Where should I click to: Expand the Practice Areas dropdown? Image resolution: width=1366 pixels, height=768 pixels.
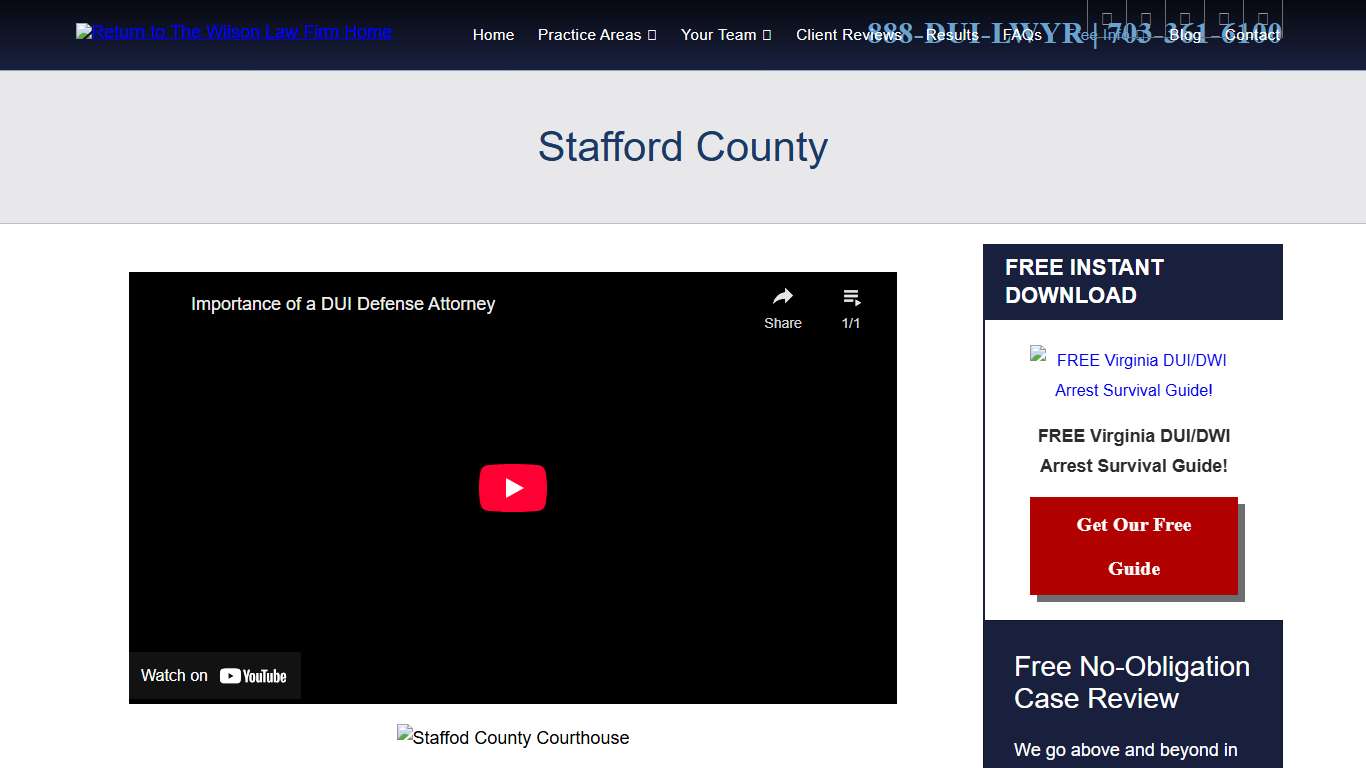[596, 34]
